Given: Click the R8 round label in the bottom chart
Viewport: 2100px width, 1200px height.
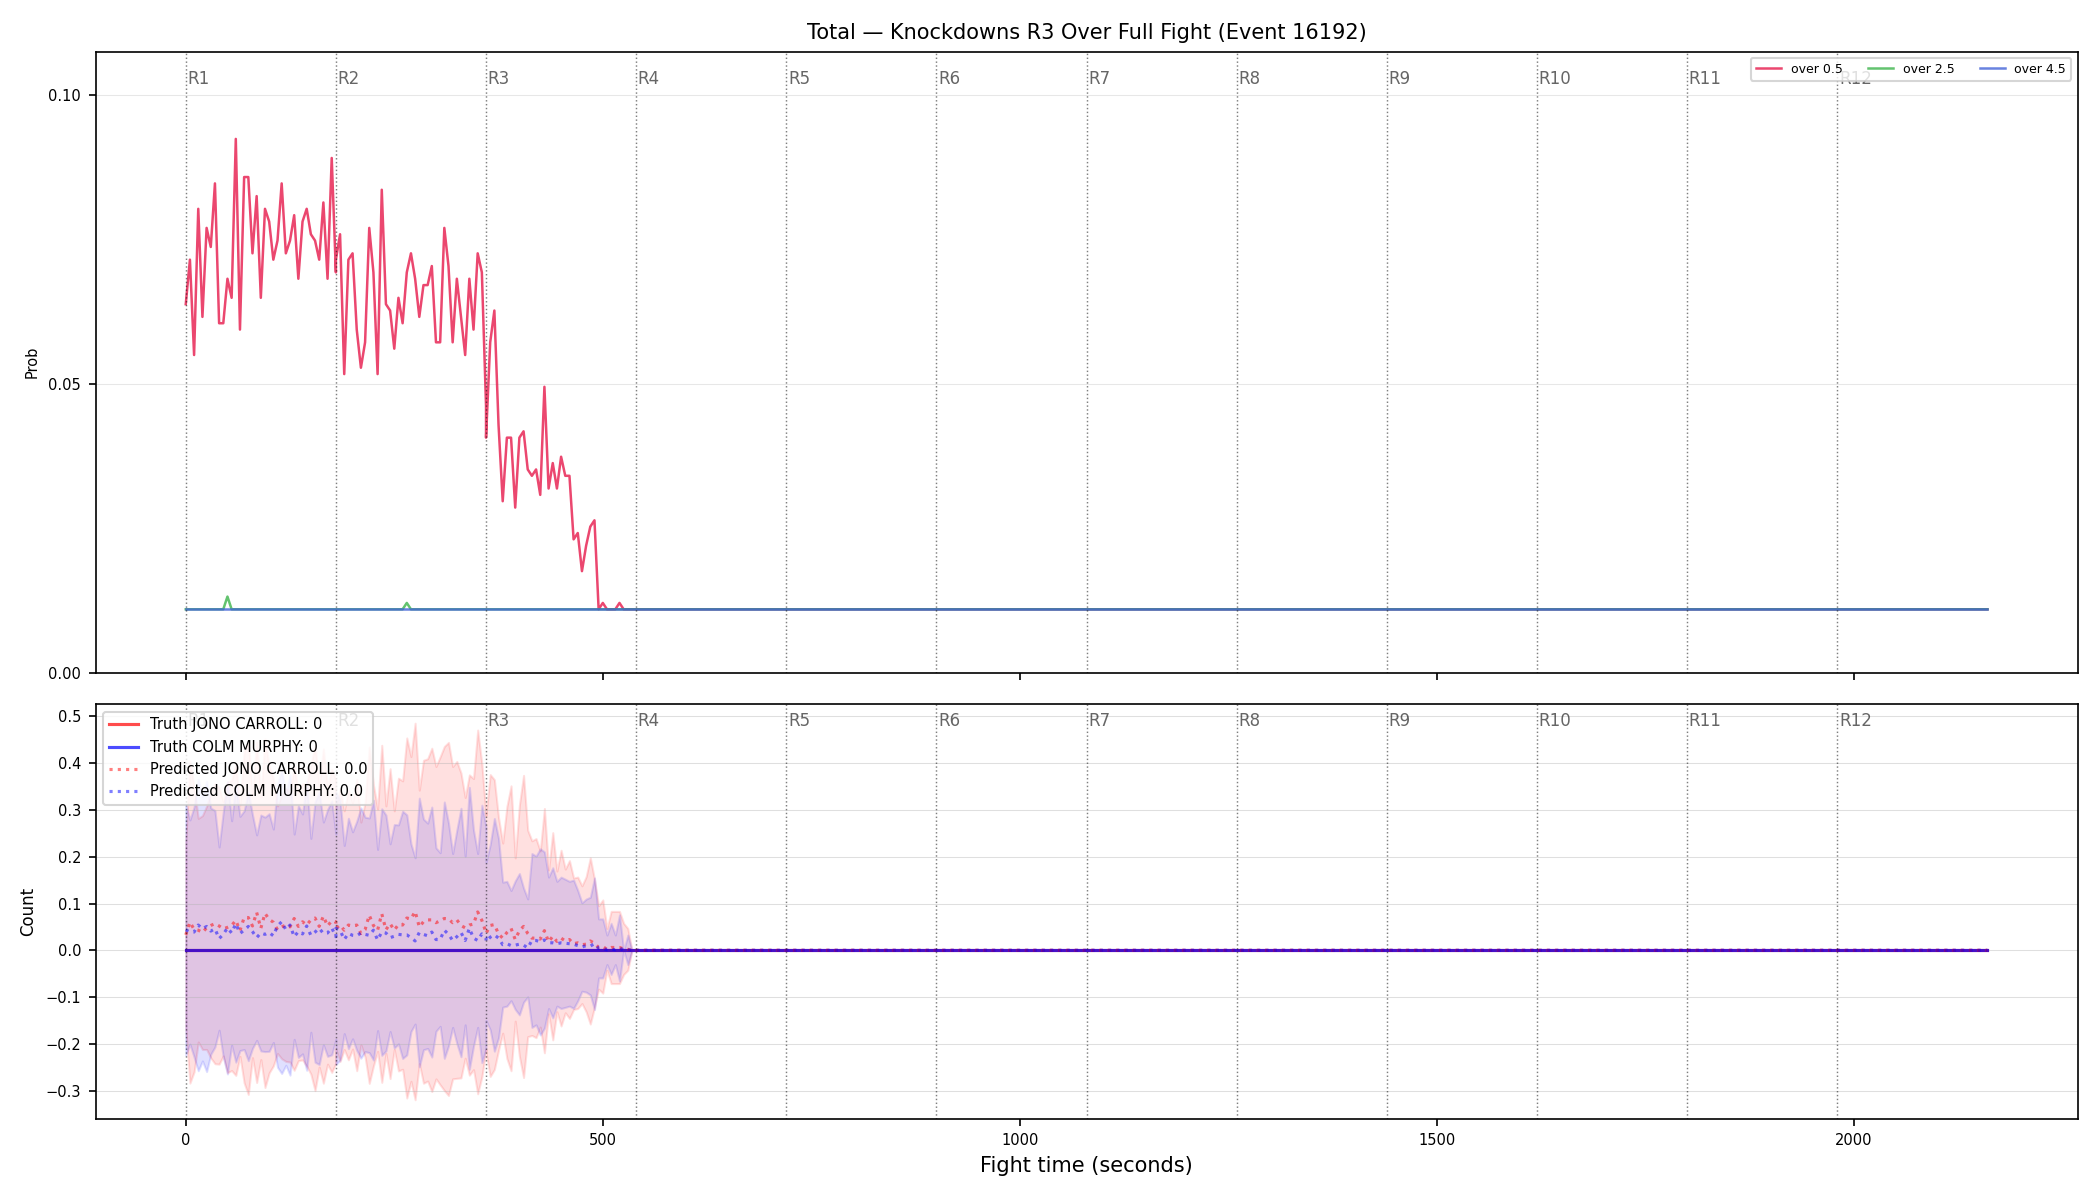Looking at the screenshot, I should (1249, 720).
